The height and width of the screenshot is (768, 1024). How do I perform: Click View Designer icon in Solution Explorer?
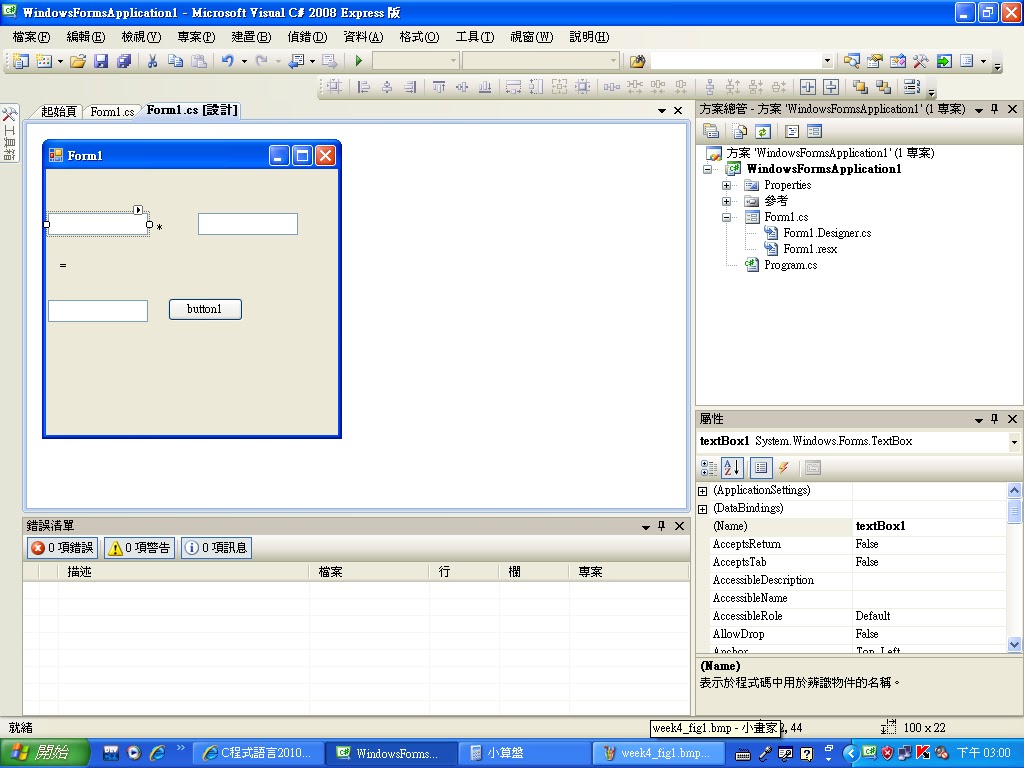tap(814, 131)
